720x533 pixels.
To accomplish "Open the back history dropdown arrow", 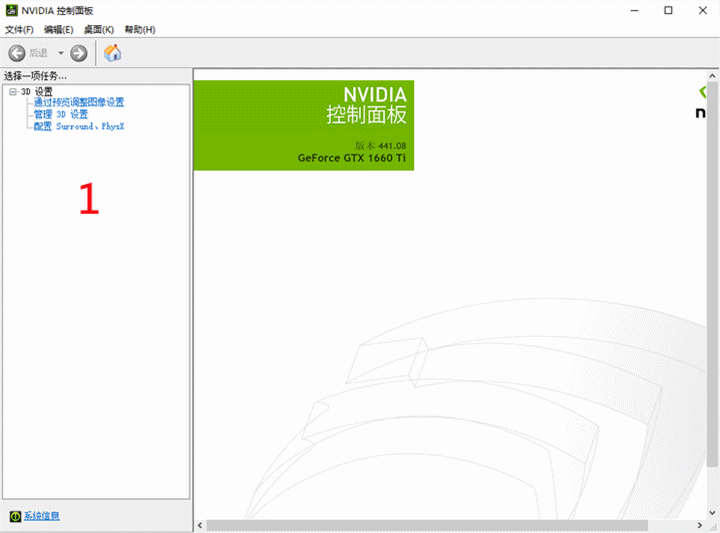I will [x=61, y=53].
